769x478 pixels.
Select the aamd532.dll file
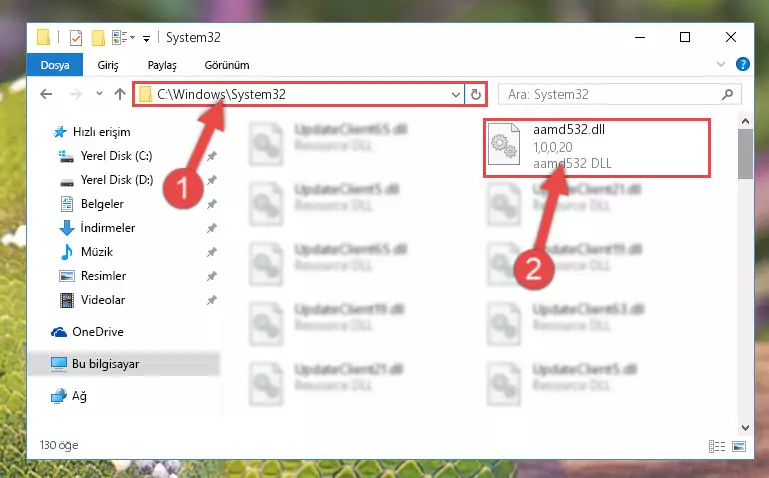point(597,147)
